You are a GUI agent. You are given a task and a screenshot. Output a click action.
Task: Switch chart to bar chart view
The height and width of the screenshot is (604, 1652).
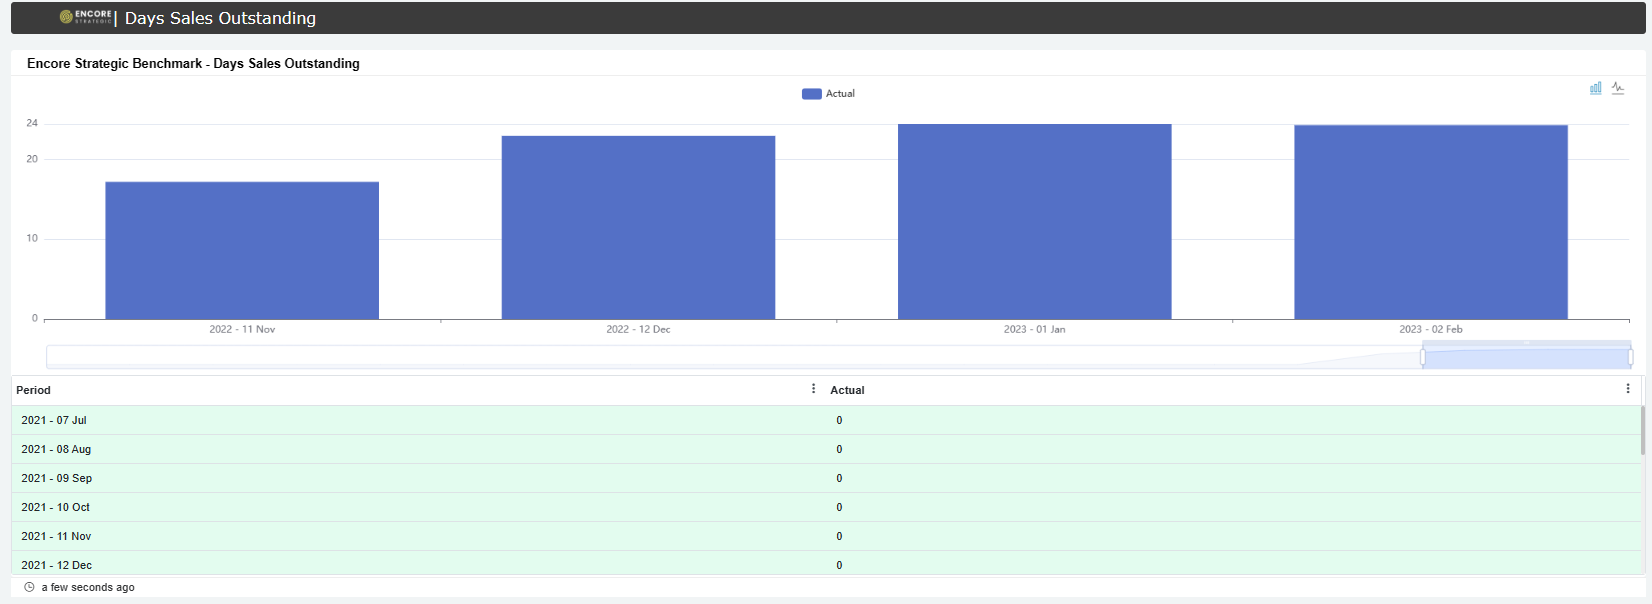coord(1596,88)
